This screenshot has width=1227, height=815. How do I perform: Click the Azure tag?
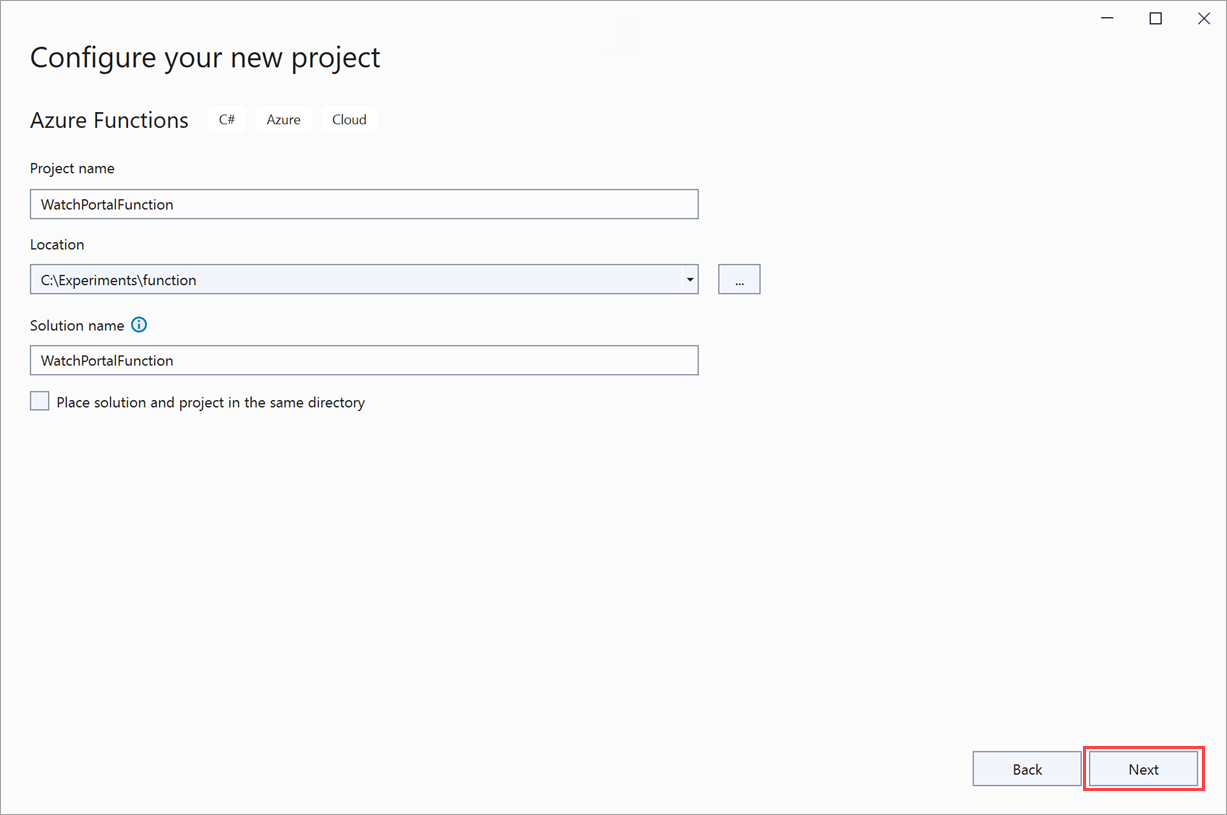(x=283, y=119)
